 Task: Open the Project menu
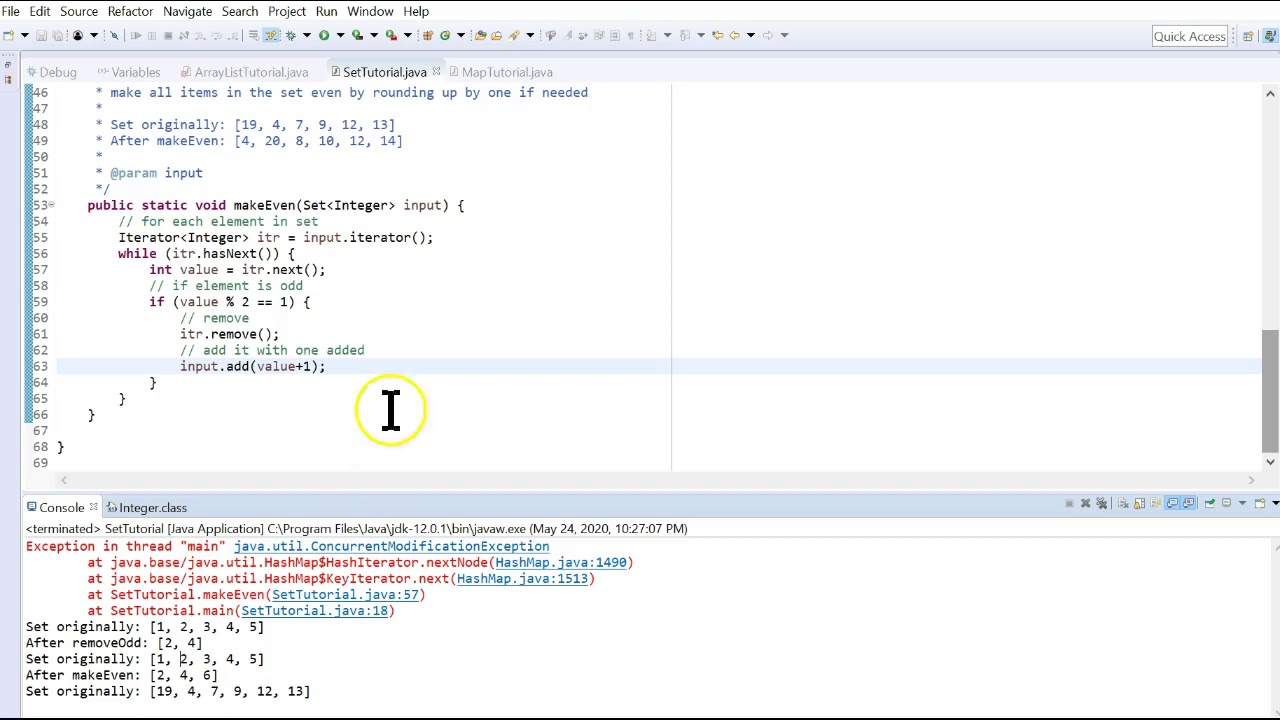(x=286, y=11)
